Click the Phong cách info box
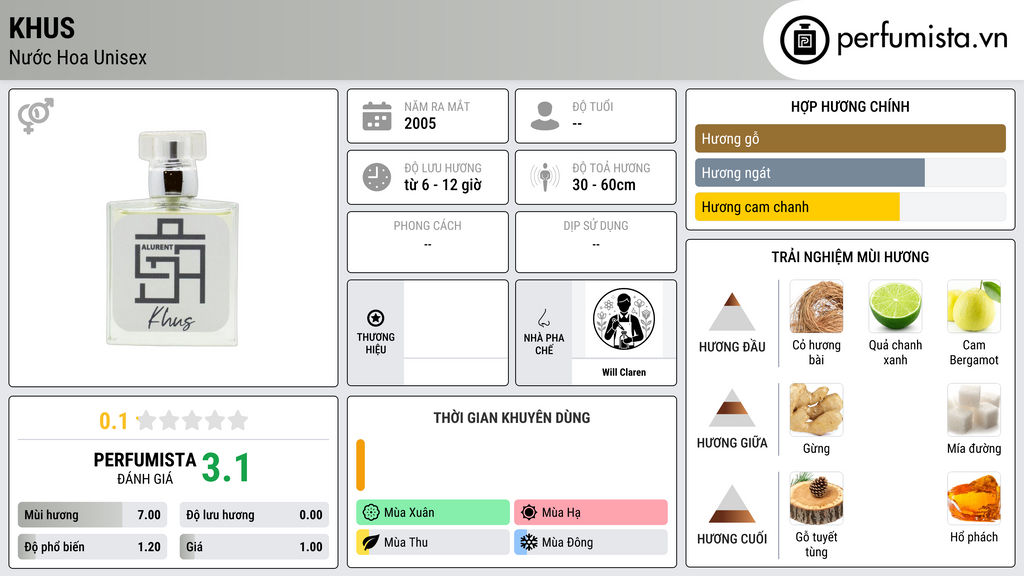This screenshot has width=1024, height=576. [428, 242]
